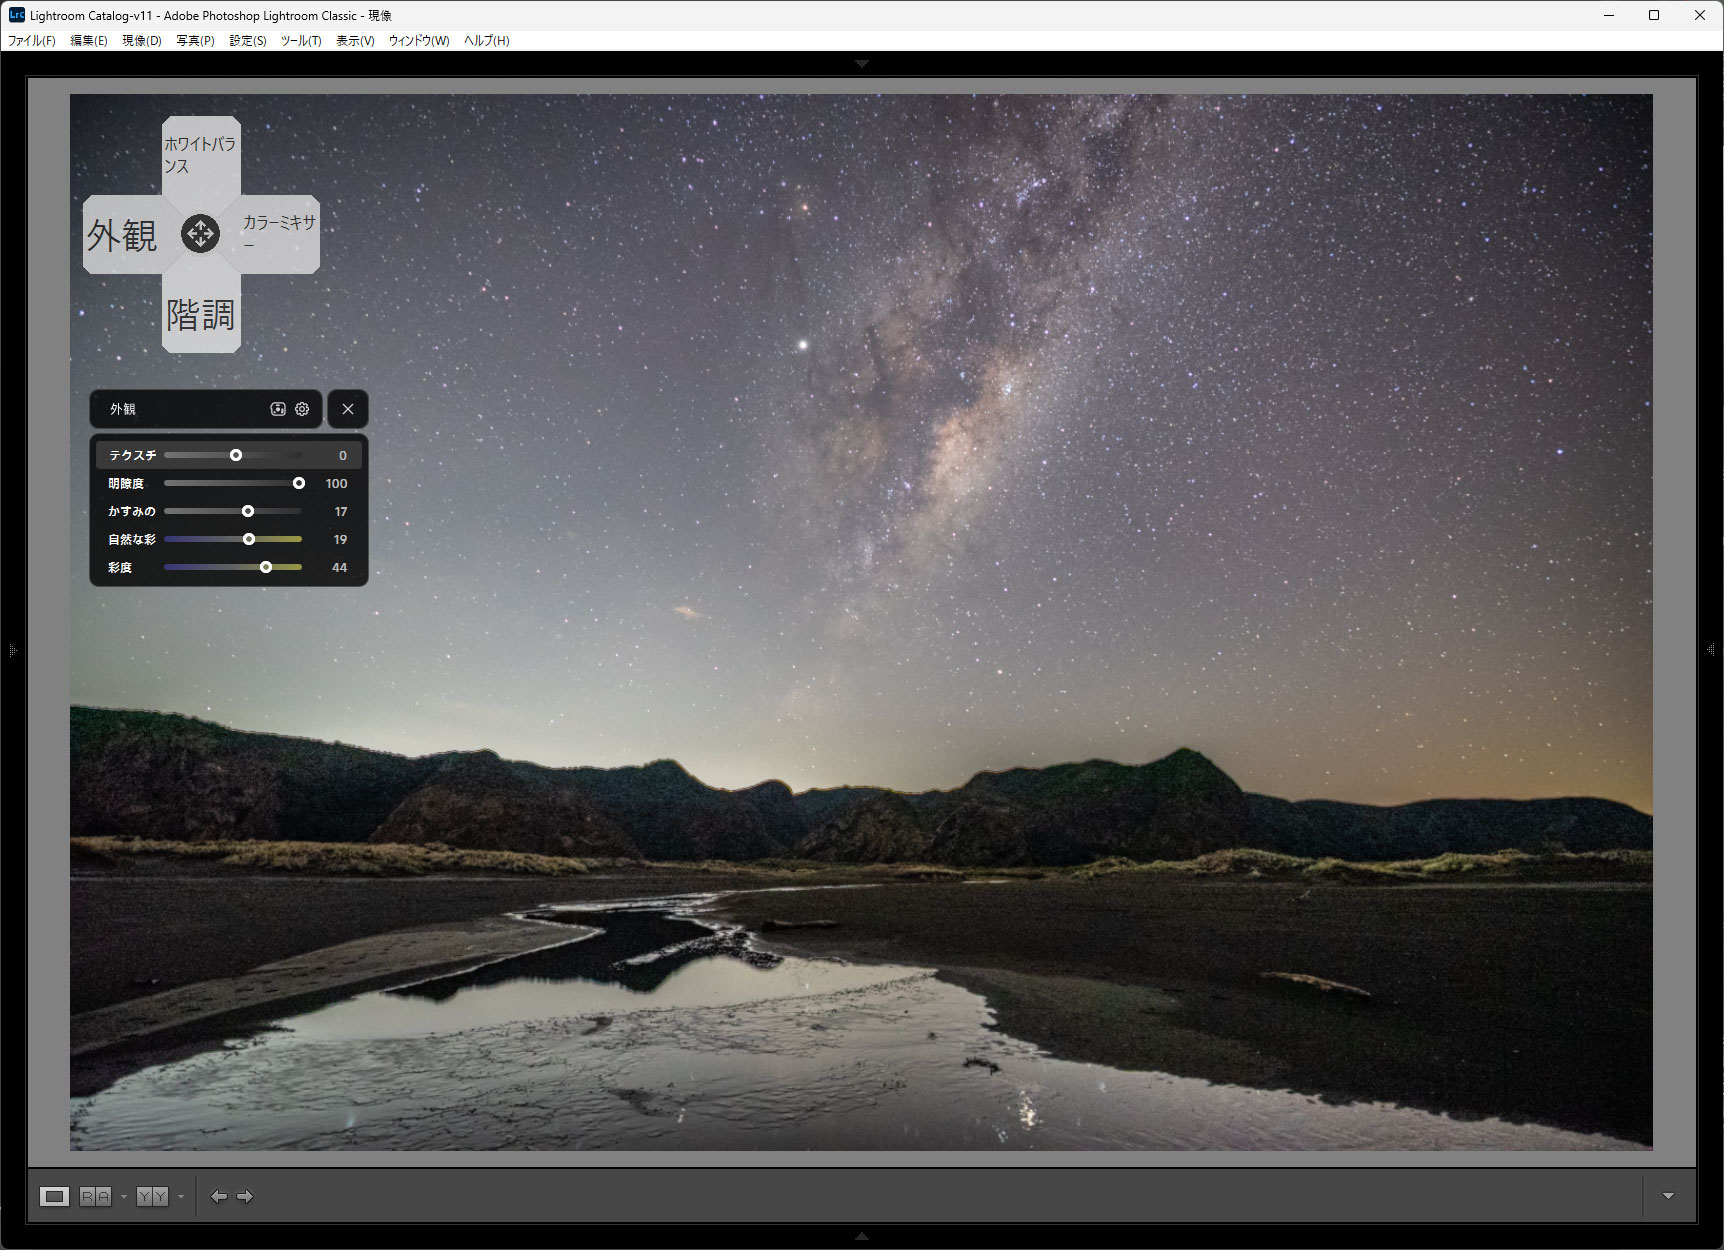1724x1250 pixels.
Task: Expand the right panel using edge triangle
Action: click(x=1711, y=650)
